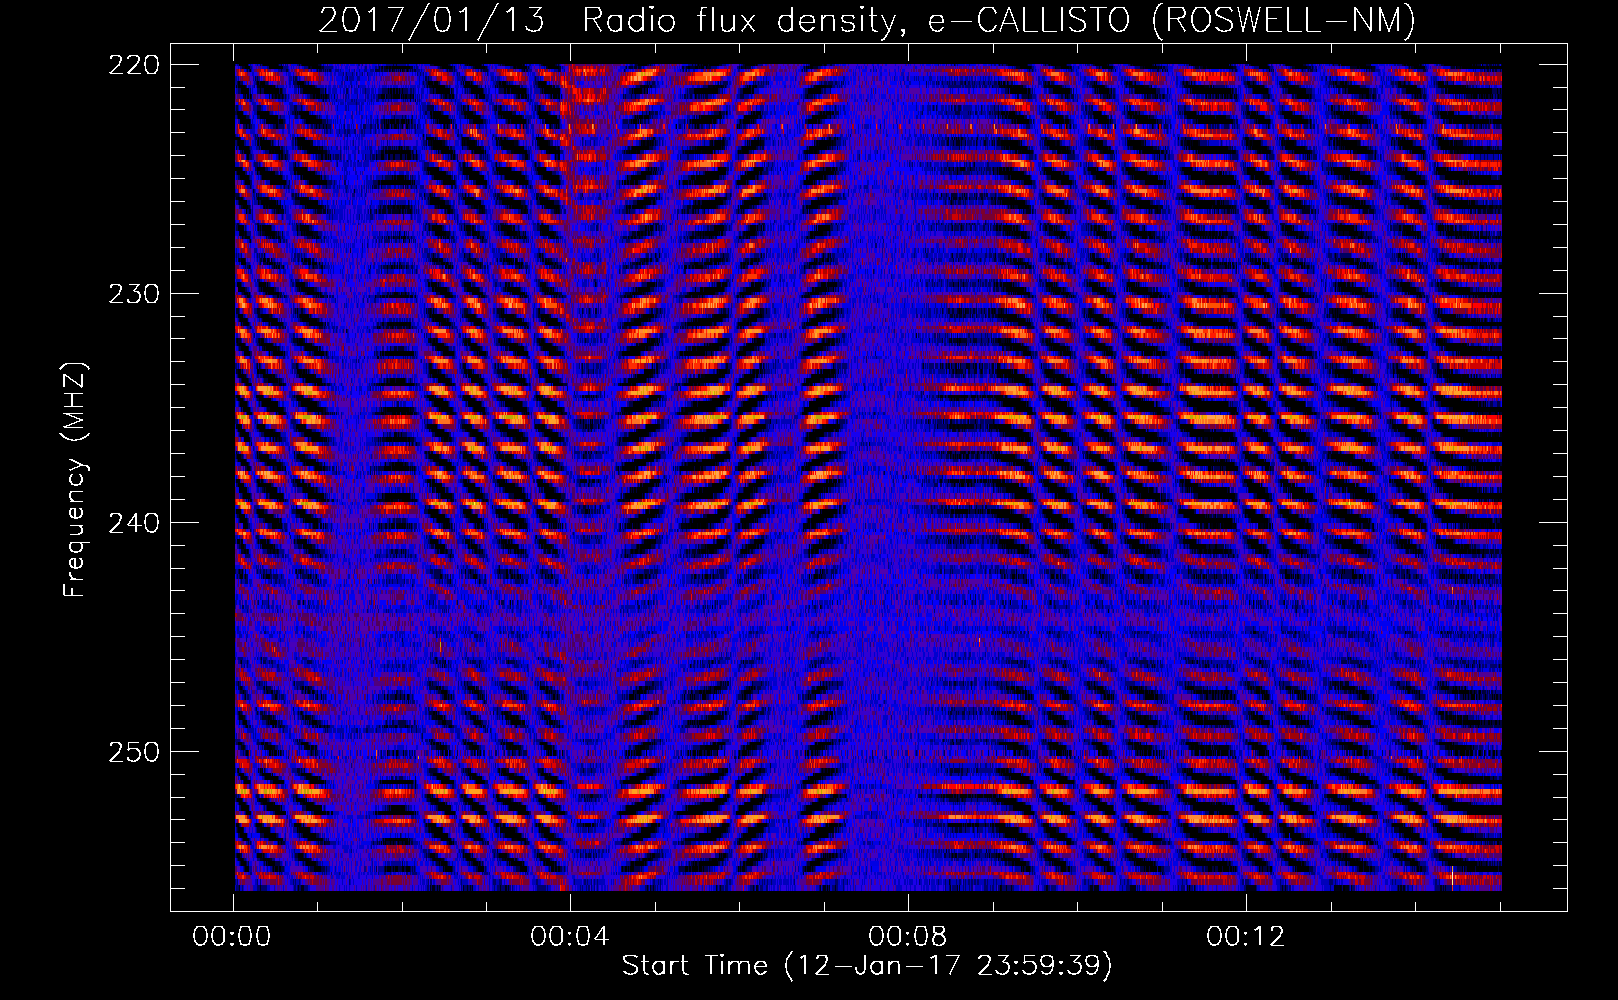Screen dimensions: 1618x1000
Task: Click the 220 frequency tick label
Action: point(132,65)
